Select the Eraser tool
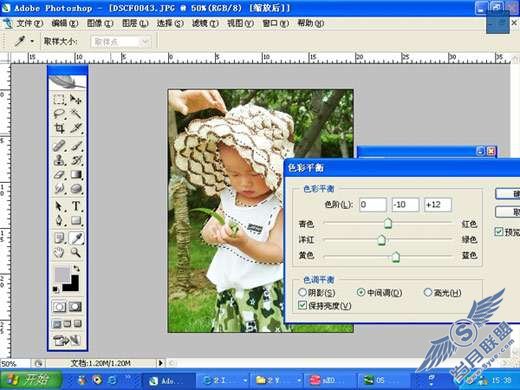This screenshot has height=390, width=520. [x=59, y=174]
